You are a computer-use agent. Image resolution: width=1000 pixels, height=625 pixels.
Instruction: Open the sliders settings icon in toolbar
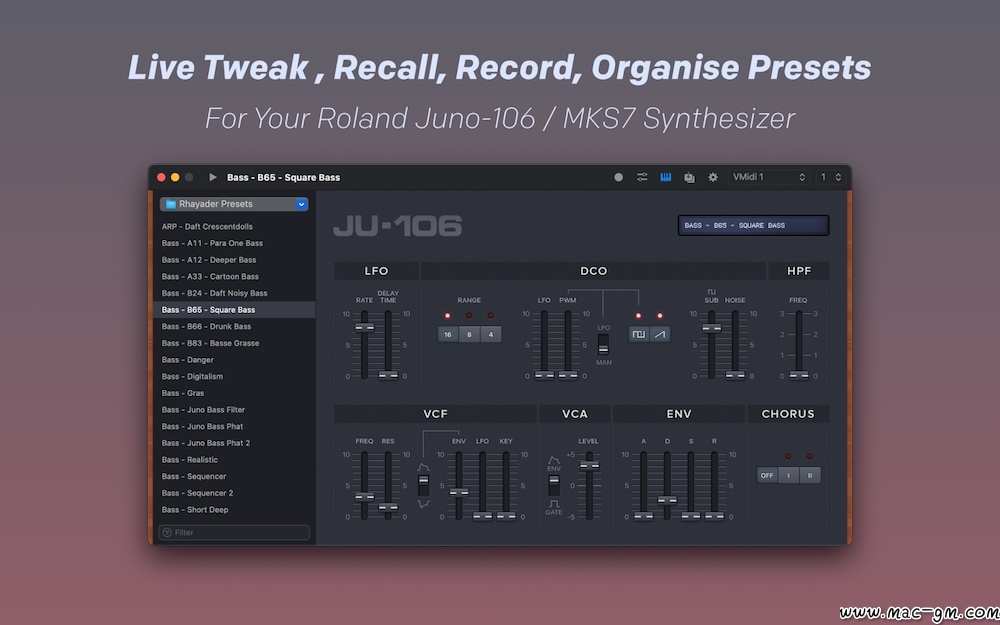point(642,177)
